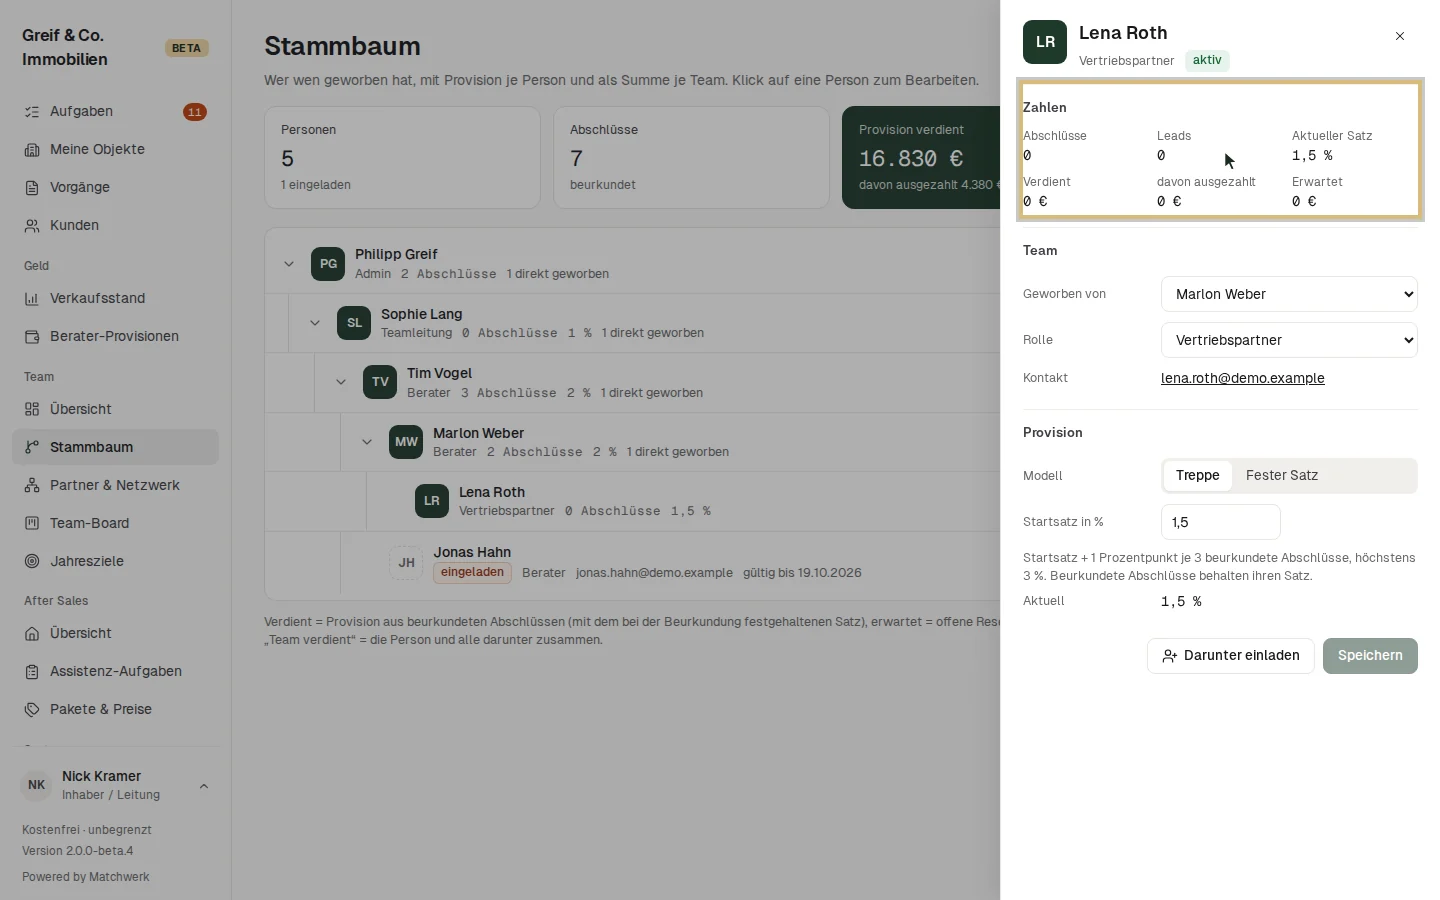Image resolution: width=1440 pixels, height=900 pixels.
Task: Click the Provision verdient card
Action: (921, 158)
